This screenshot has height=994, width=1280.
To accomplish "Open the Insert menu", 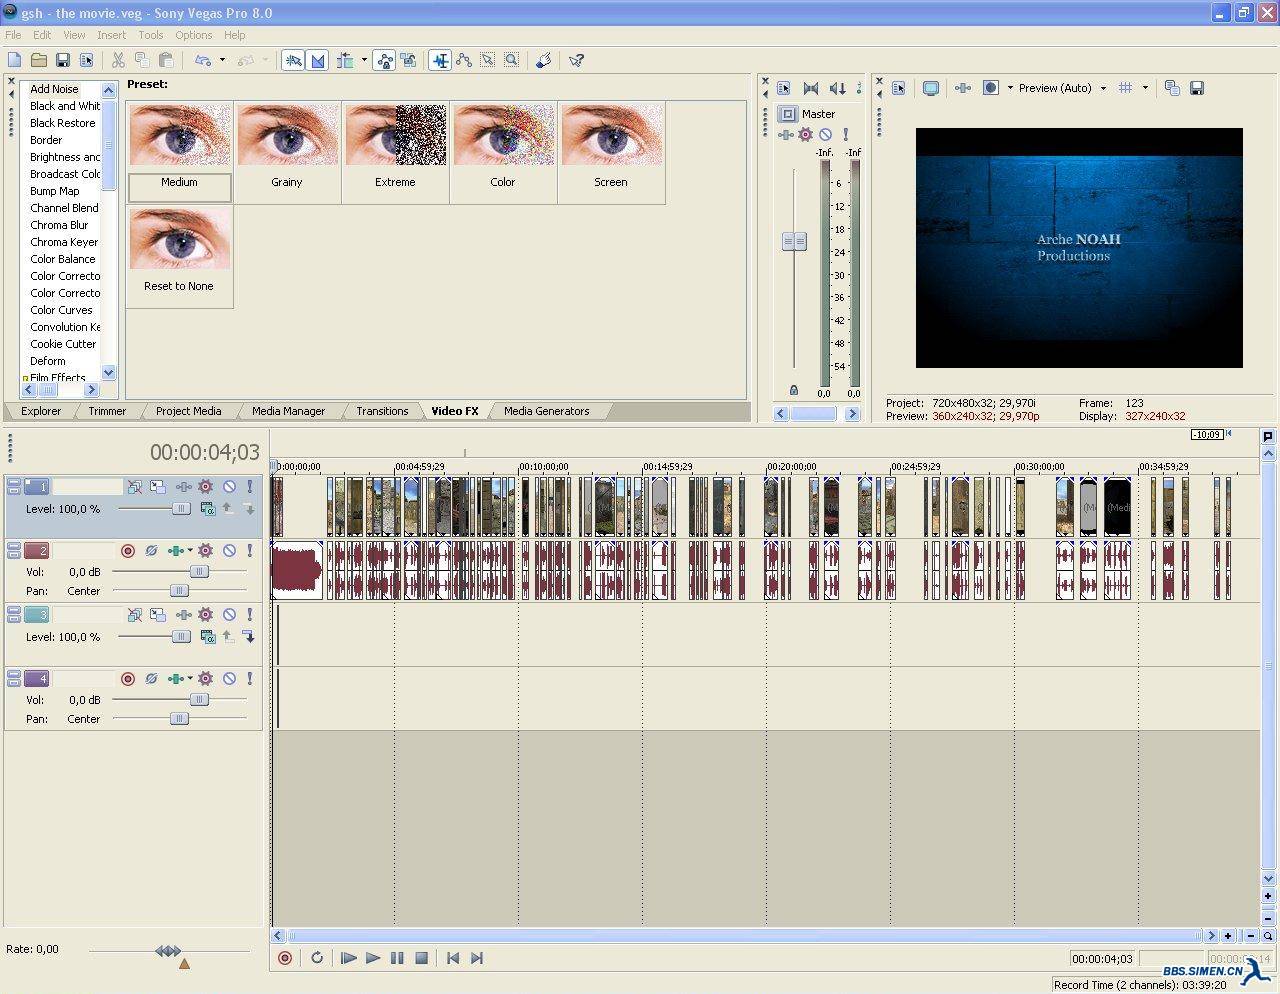I will 111,35.
